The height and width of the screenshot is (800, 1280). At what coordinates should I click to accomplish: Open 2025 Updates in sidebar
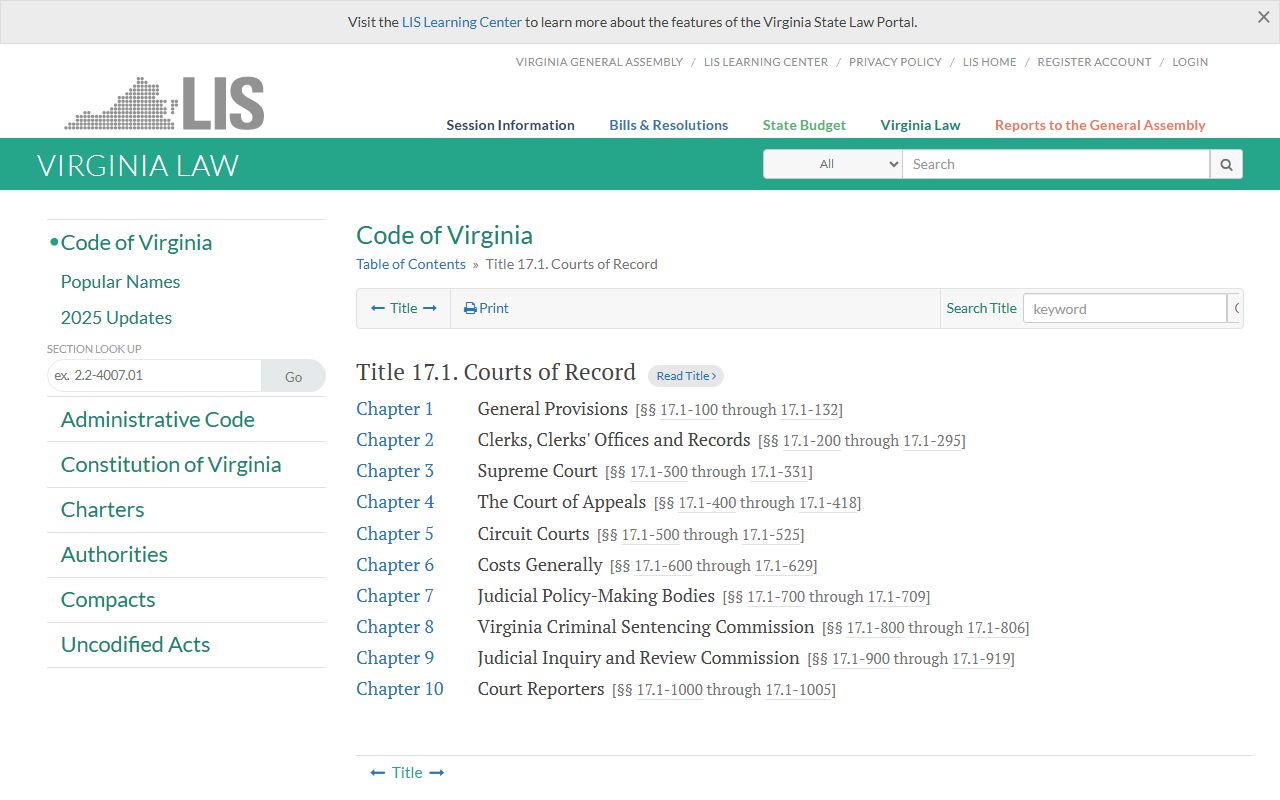[x=116, y=318]
